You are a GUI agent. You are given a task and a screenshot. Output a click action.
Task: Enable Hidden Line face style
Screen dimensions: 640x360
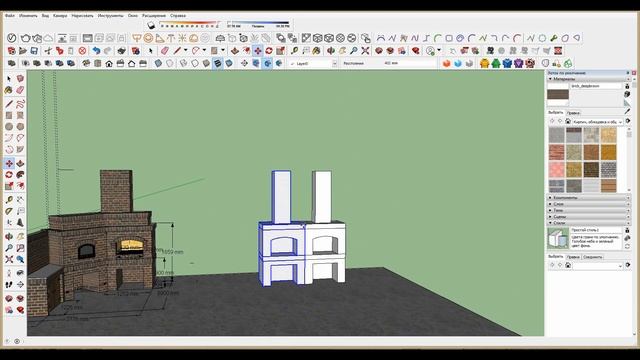coord(195,63)
